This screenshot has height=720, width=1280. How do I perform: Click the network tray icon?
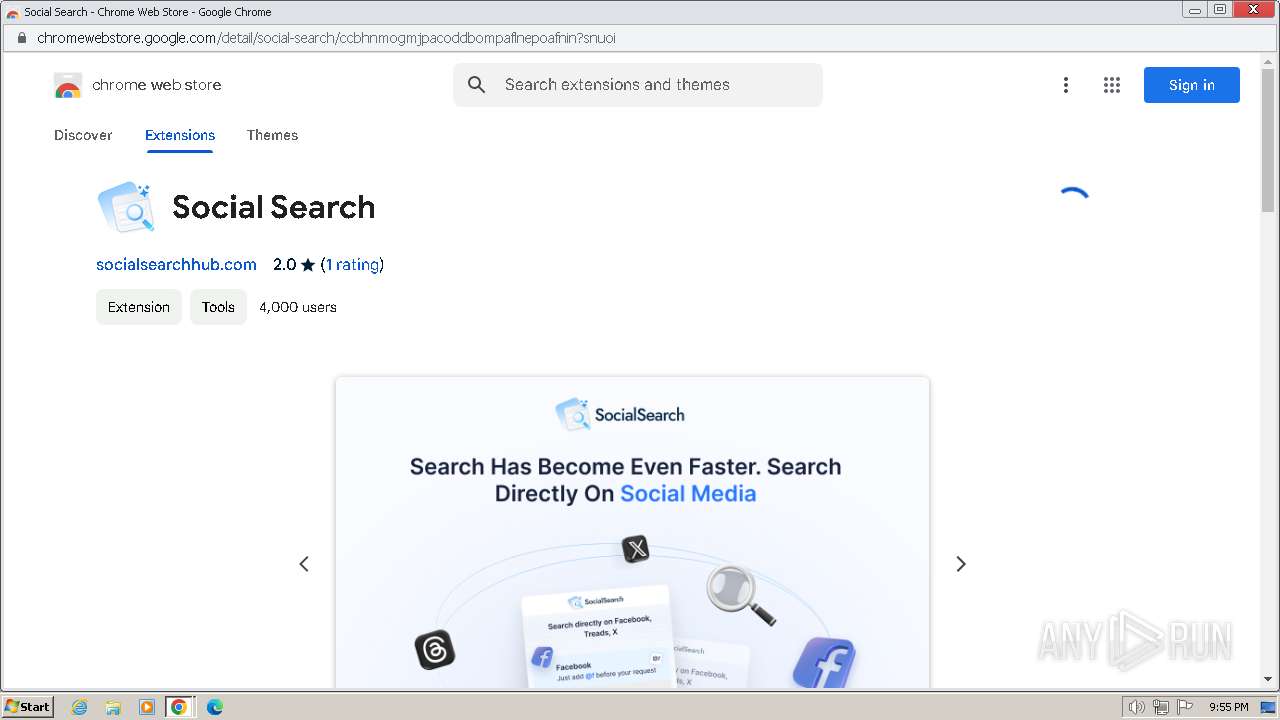coord(1161,707)
